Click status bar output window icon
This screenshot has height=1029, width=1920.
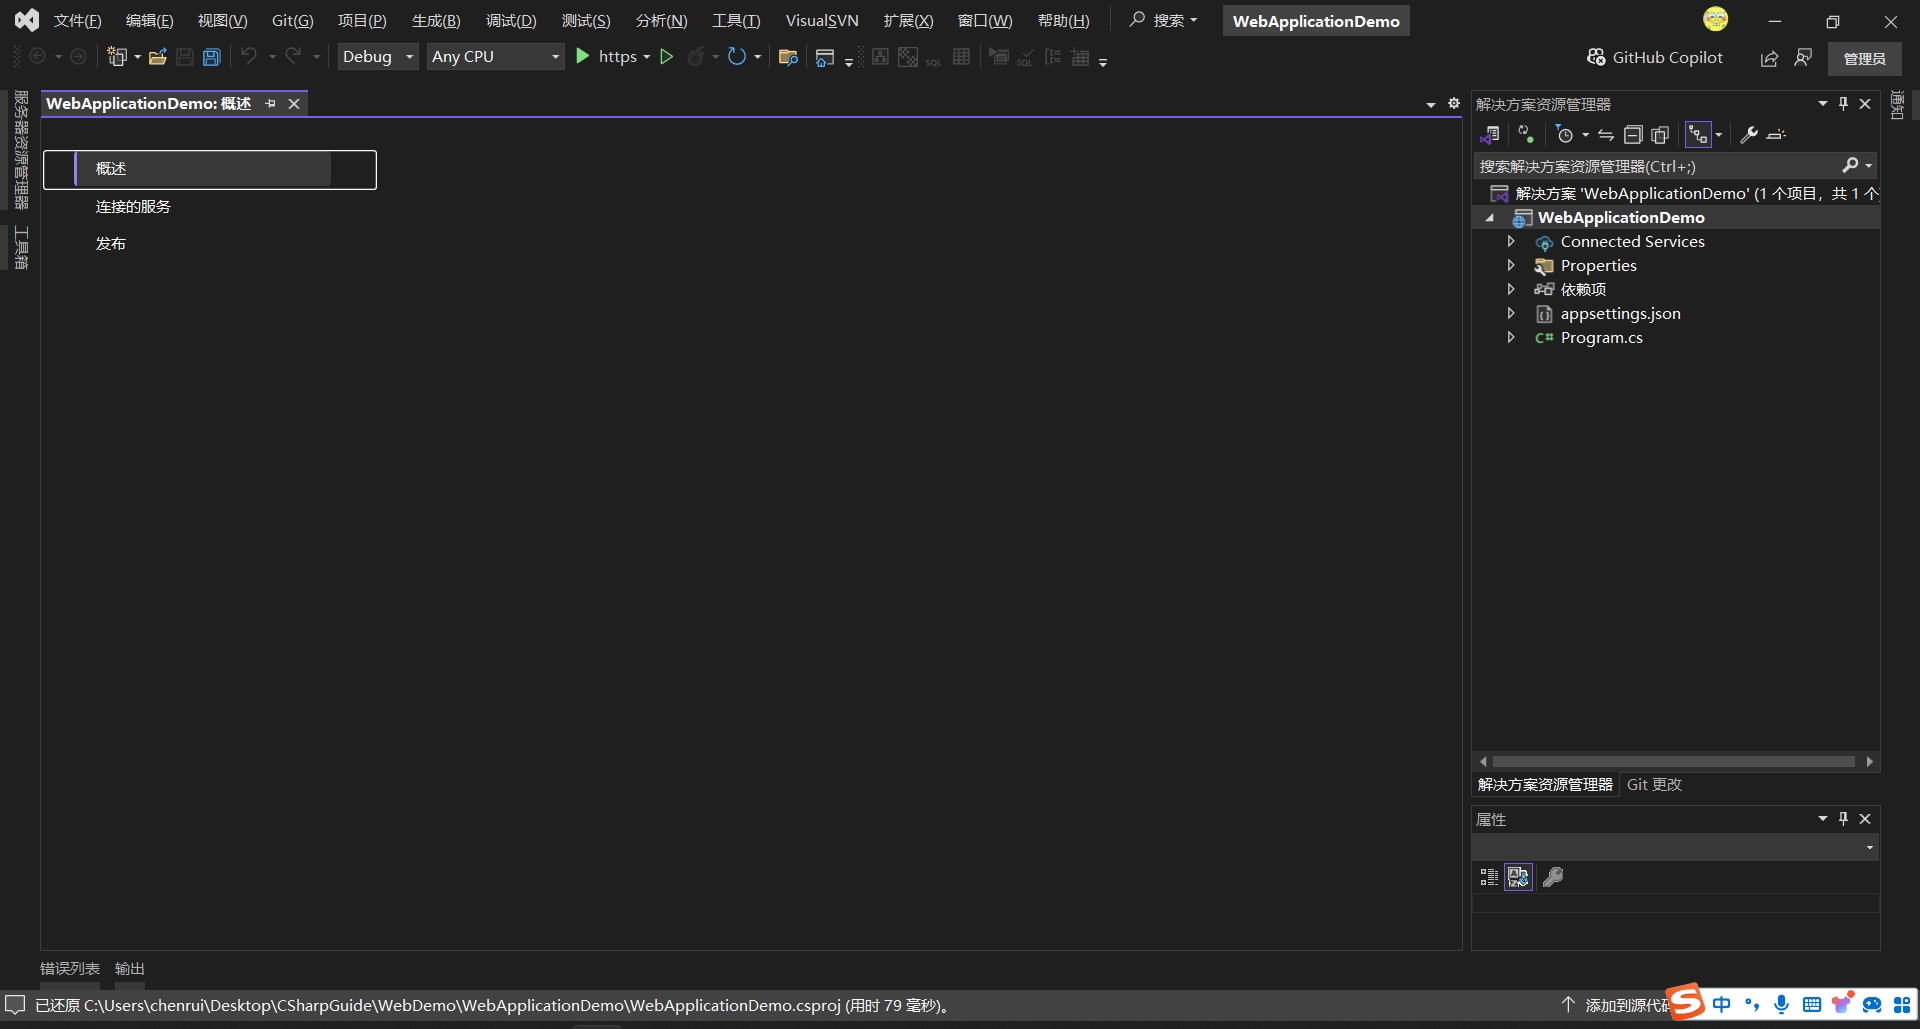15,1004
